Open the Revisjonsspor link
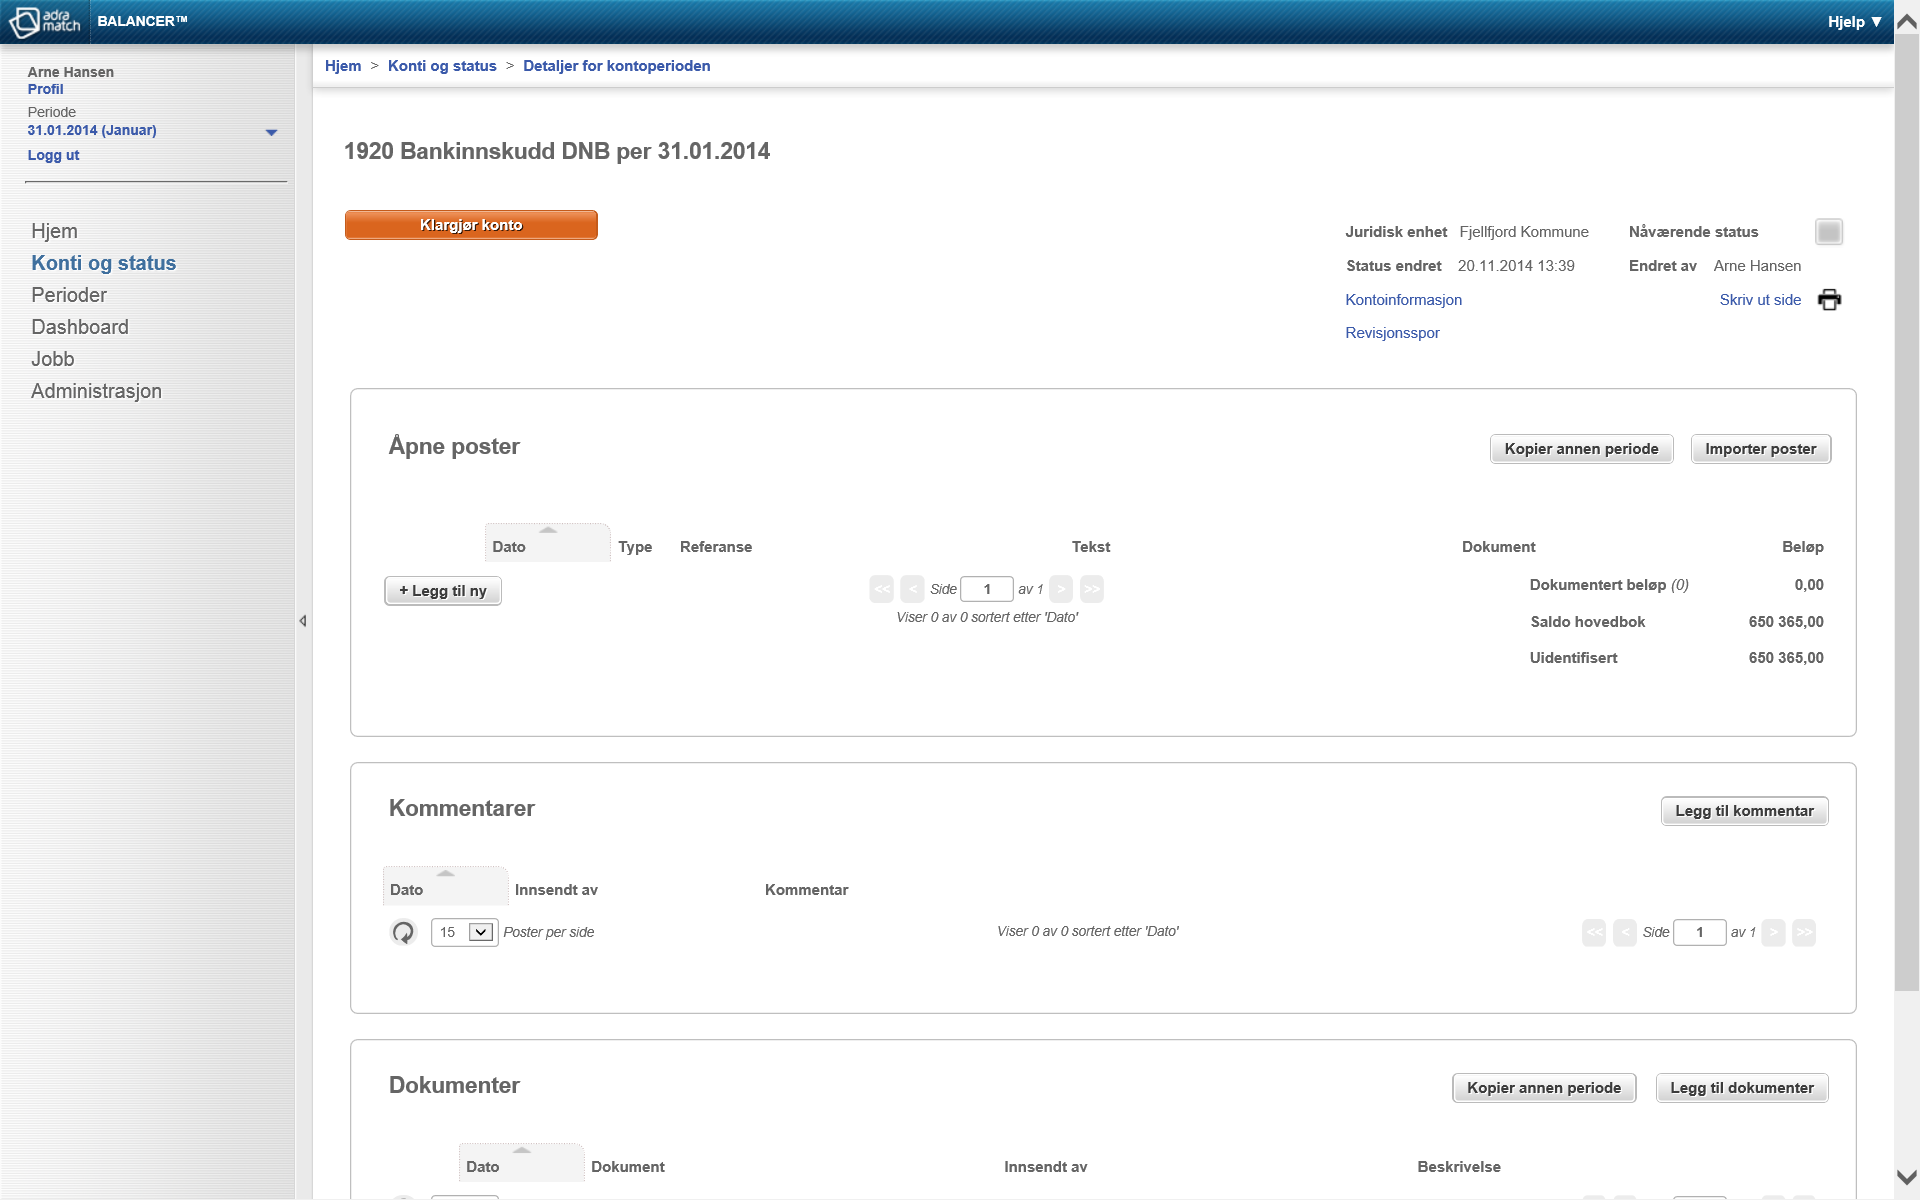 click(x=1392, y=333)
